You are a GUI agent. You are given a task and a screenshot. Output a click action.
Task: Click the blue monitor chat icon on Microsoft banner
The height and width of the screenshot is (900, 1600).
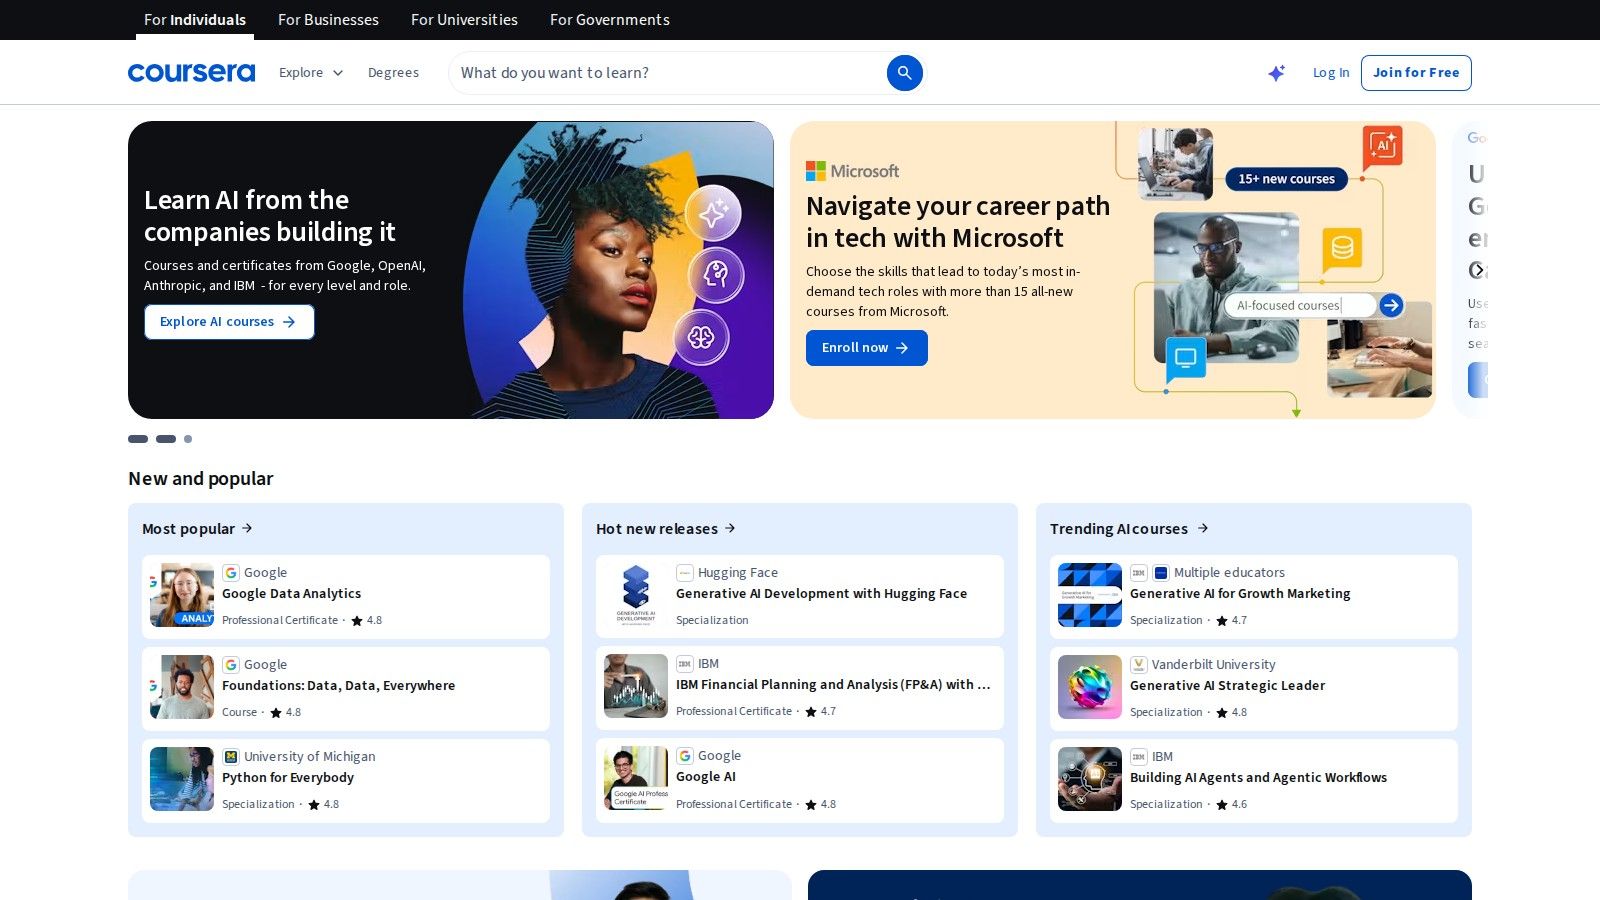click(1186, 359)
